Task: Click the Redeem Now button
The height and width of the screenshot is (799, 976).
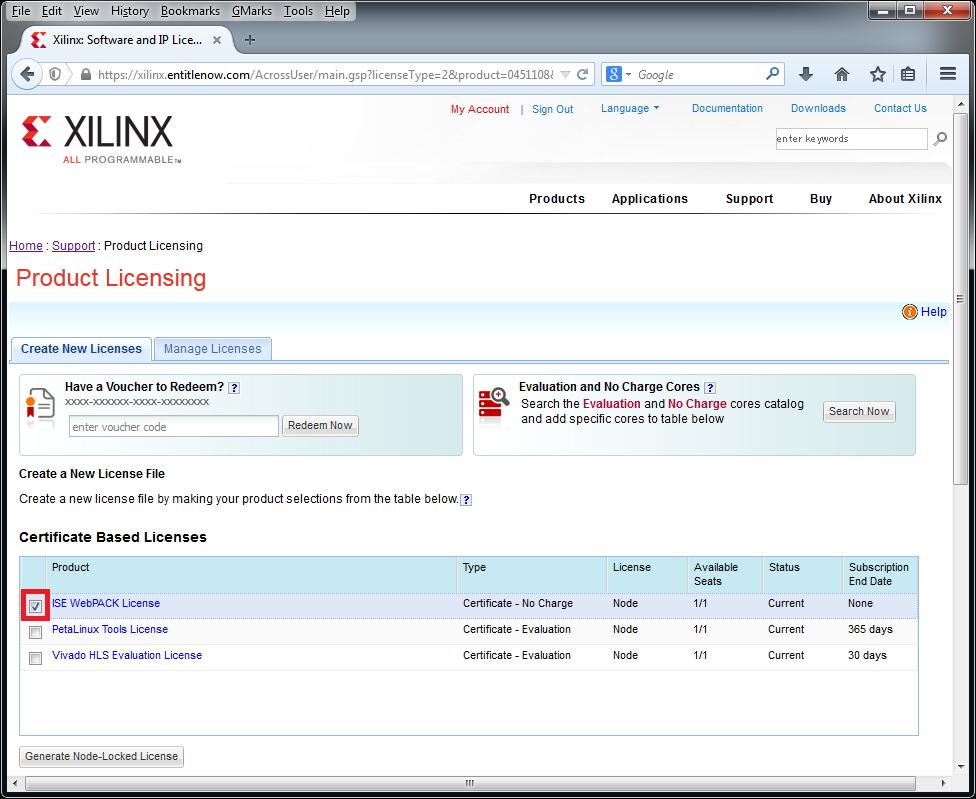Action: pos(320,426)
